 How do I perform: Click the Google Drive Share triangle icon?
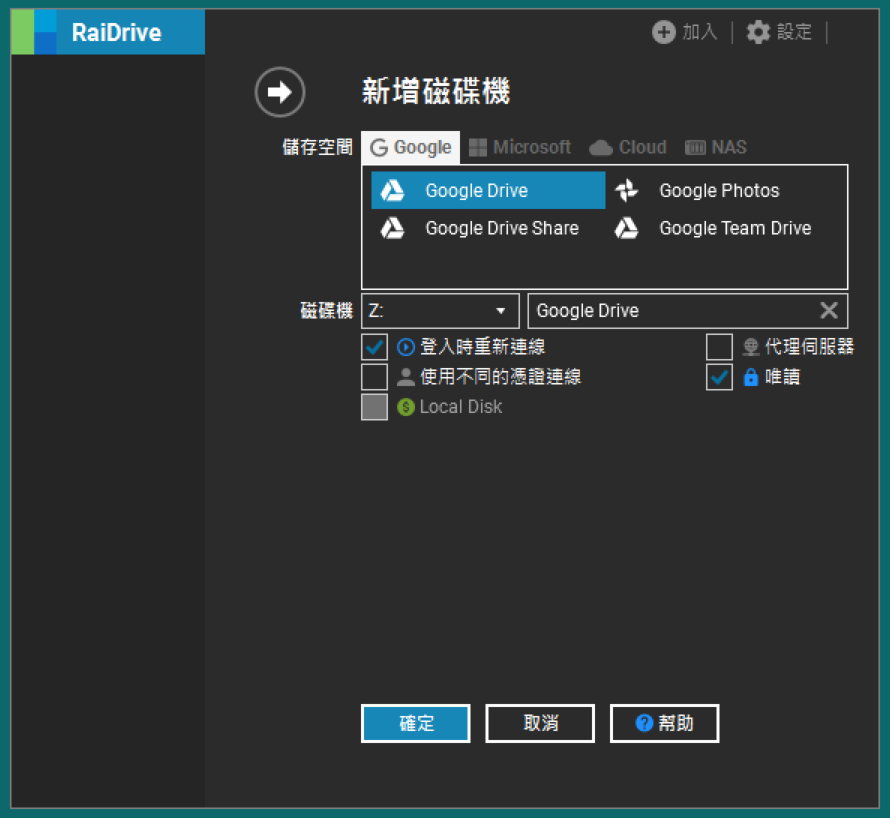(392, 228)
